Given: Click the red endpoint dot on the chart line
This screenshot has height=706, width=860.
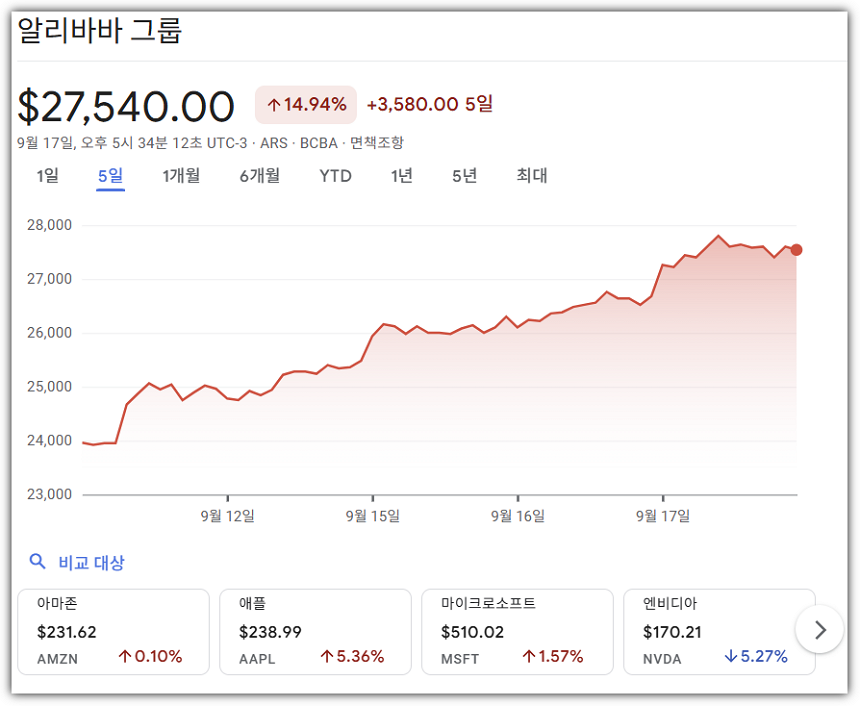Looking at the screenshot, I should 795,251.
